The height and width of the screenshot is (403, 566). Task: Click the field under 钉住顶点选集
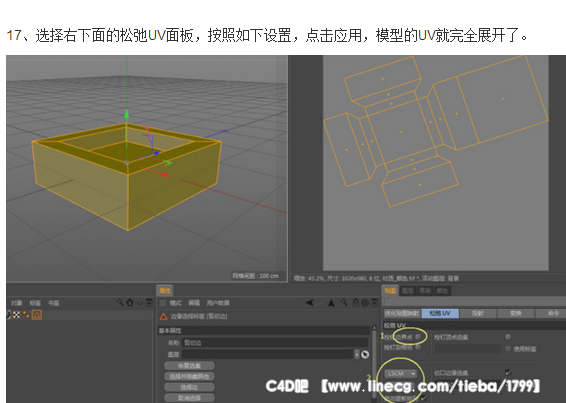467,348
